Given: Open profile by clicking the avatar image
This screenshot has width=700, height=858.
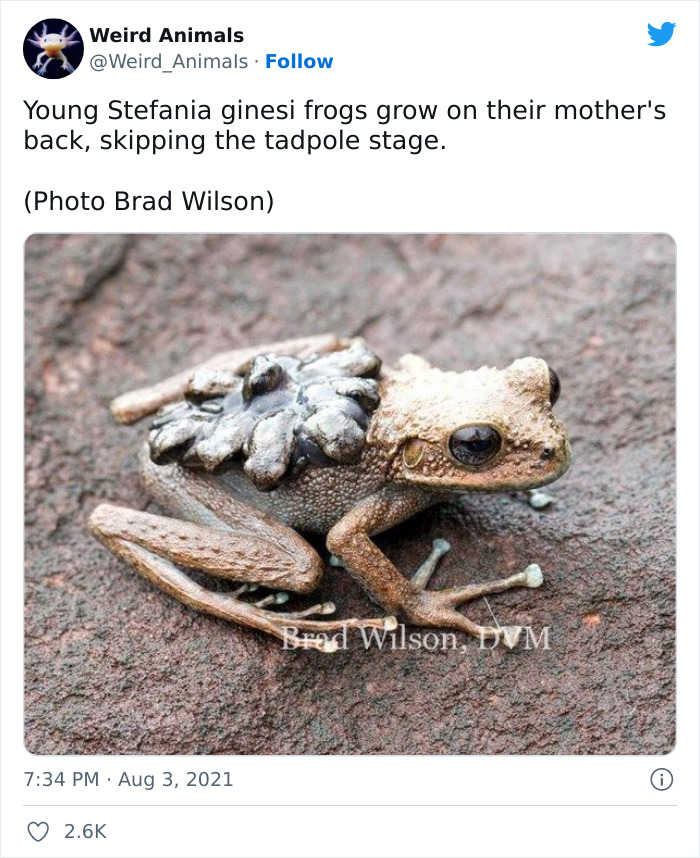Looking at the screenshot, I should pyautogui.click(x=50, y=47).
